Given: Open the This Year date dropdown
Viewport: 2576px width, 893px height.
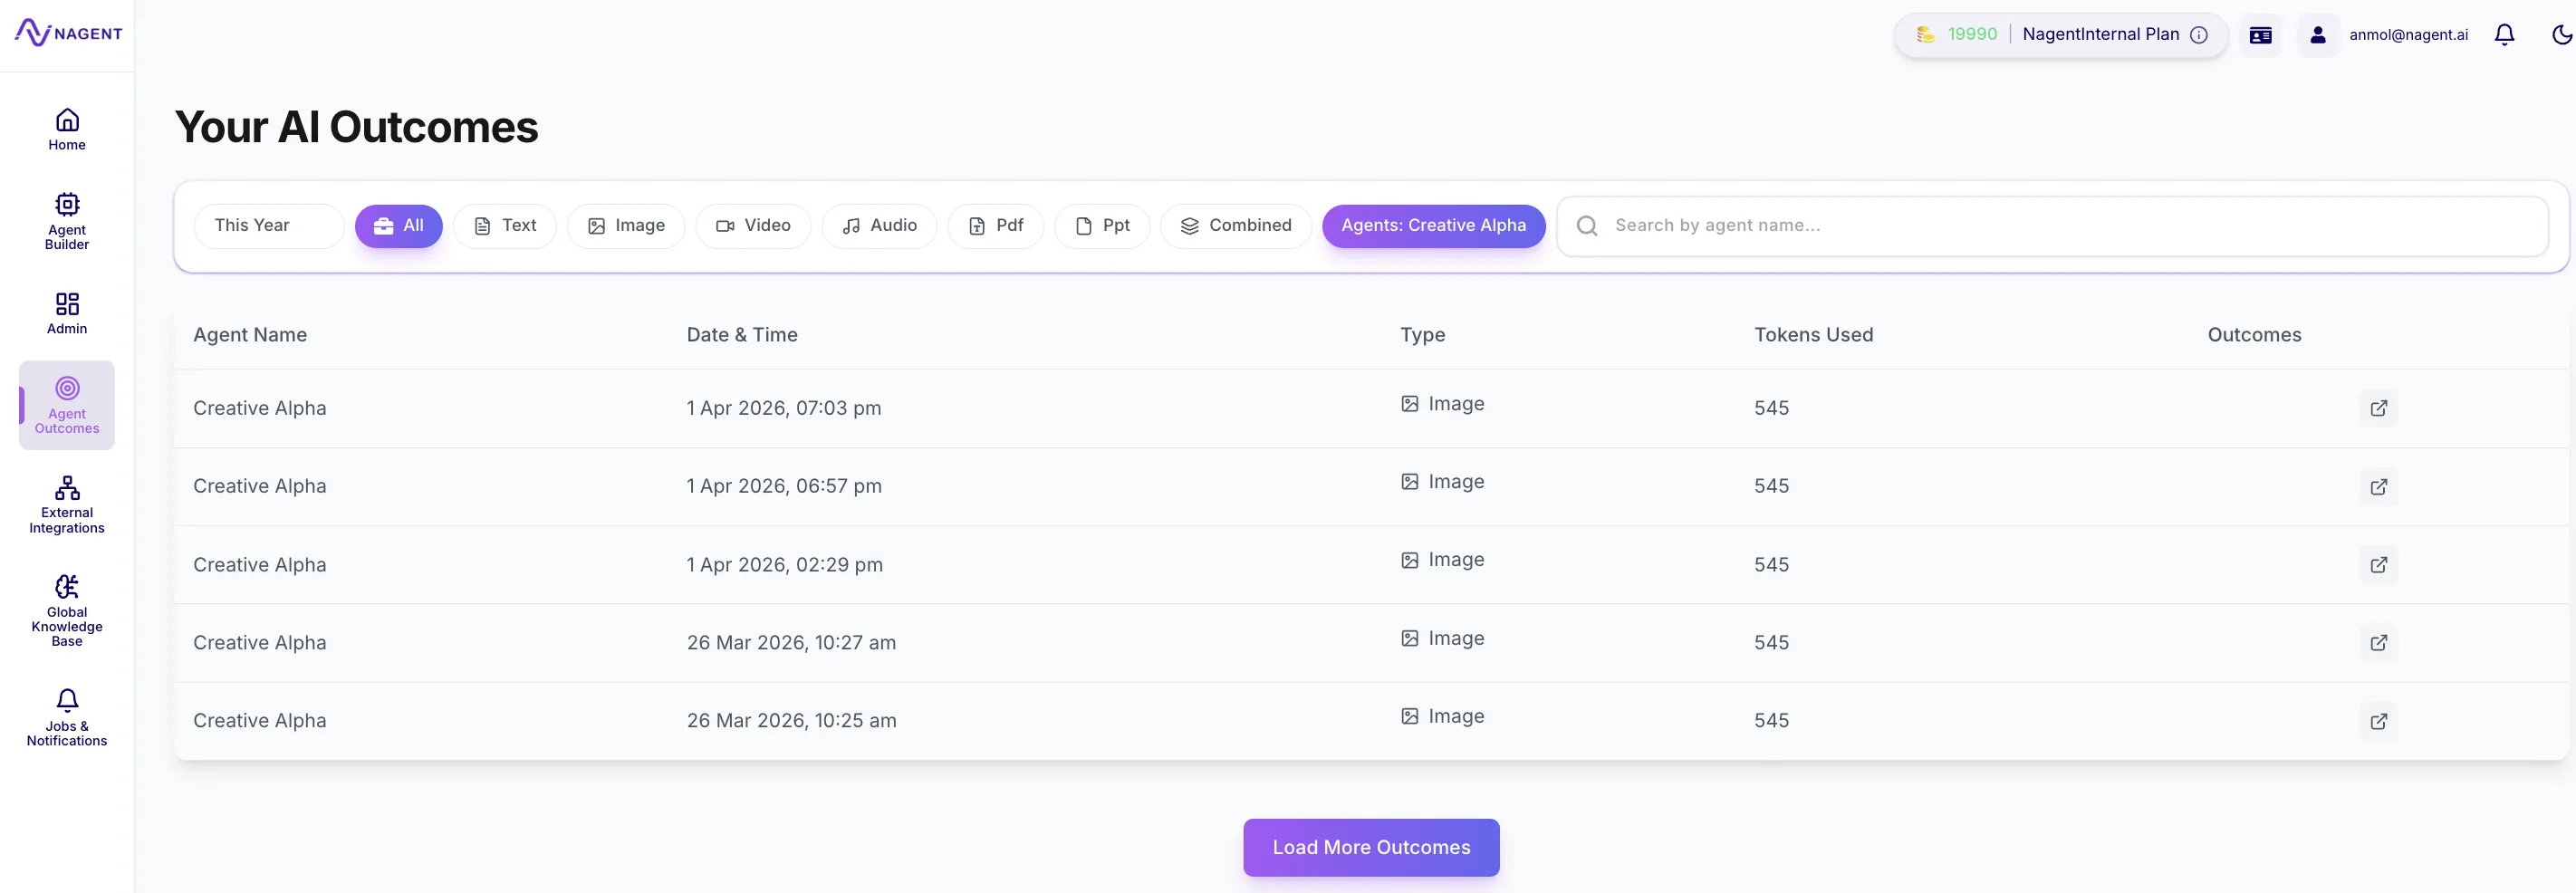Looking at the screenshot, I should (x=268, y=226).
